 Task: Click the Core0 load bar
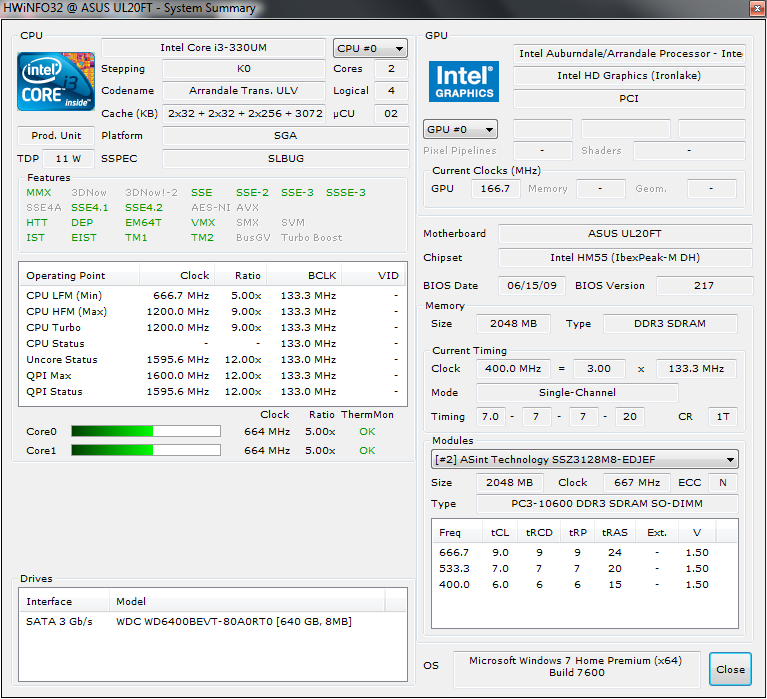click(146, 431)
